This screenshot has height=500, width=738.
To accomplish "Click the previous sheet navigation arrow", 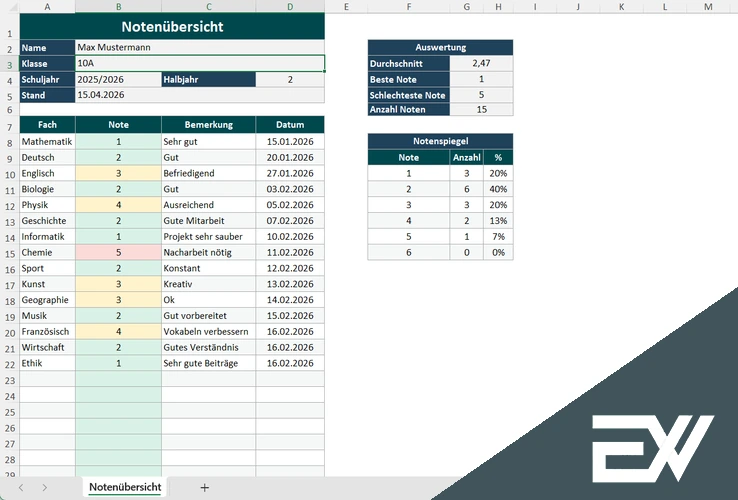I will (x=19, y=487).
